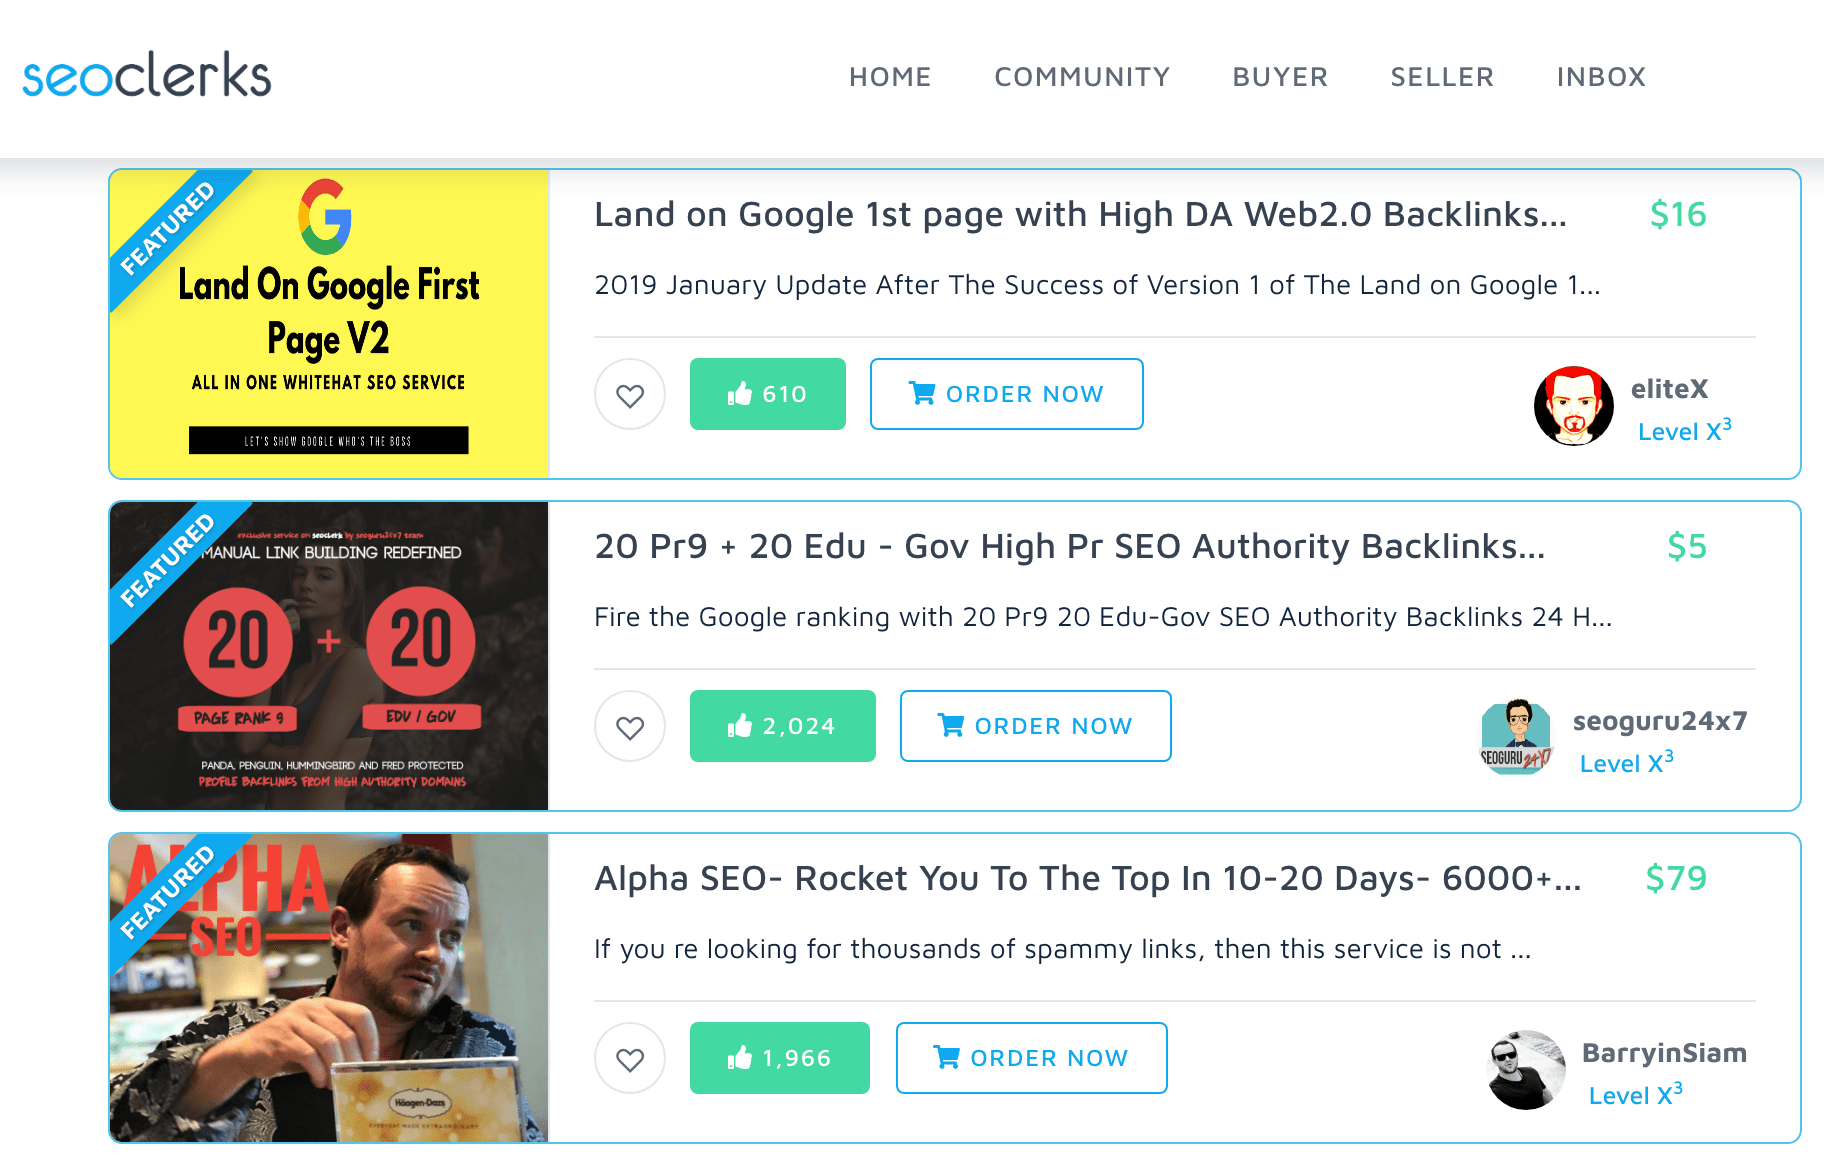Click the seoclerks logo
The height and width of the screenshot is (1158, 1824).
click(x=147, y=76)
